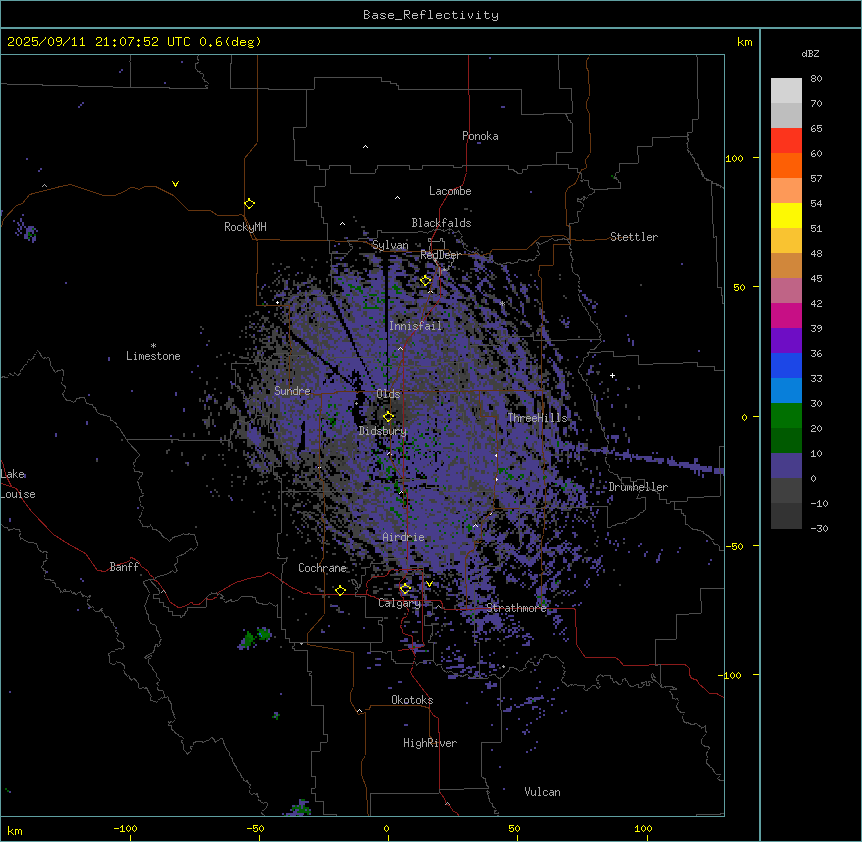
Task: Click the yellow diamond marker above Calgary
Action: coord(405,589)
